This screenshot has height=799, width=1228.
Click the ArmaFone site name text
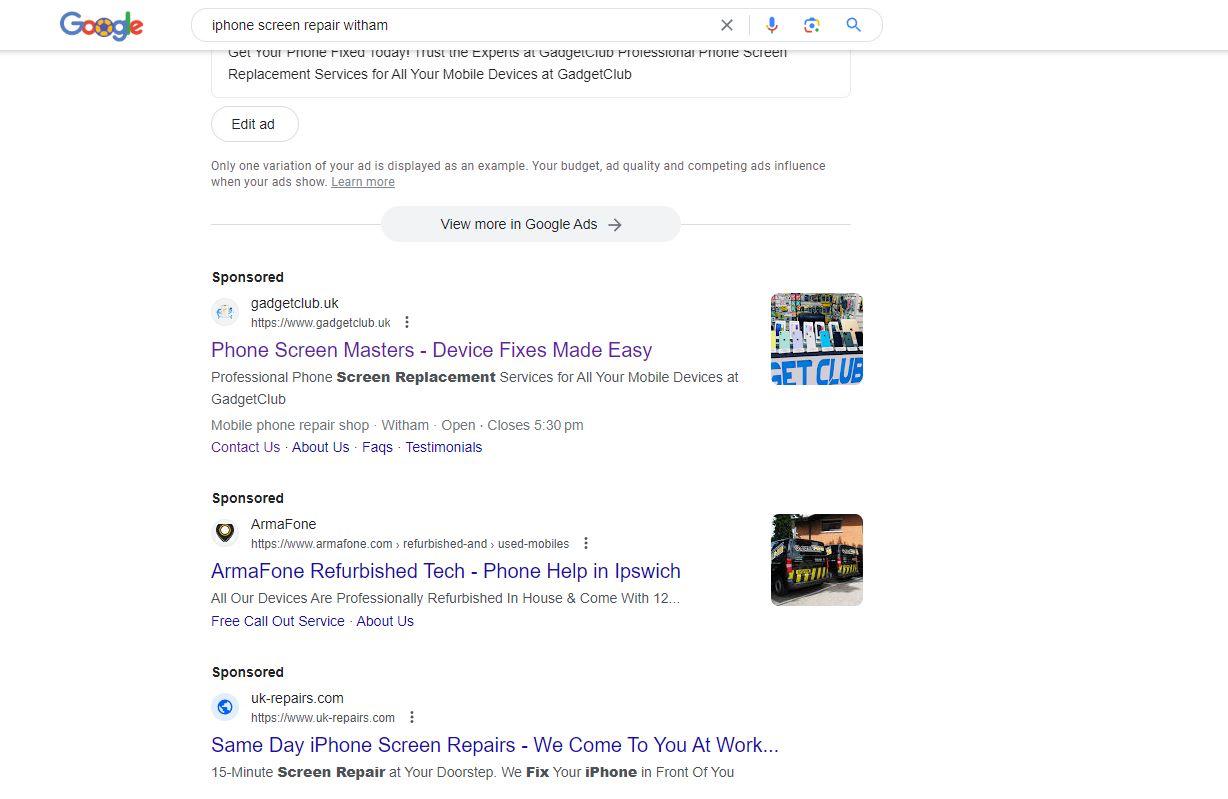pos(283,524)
